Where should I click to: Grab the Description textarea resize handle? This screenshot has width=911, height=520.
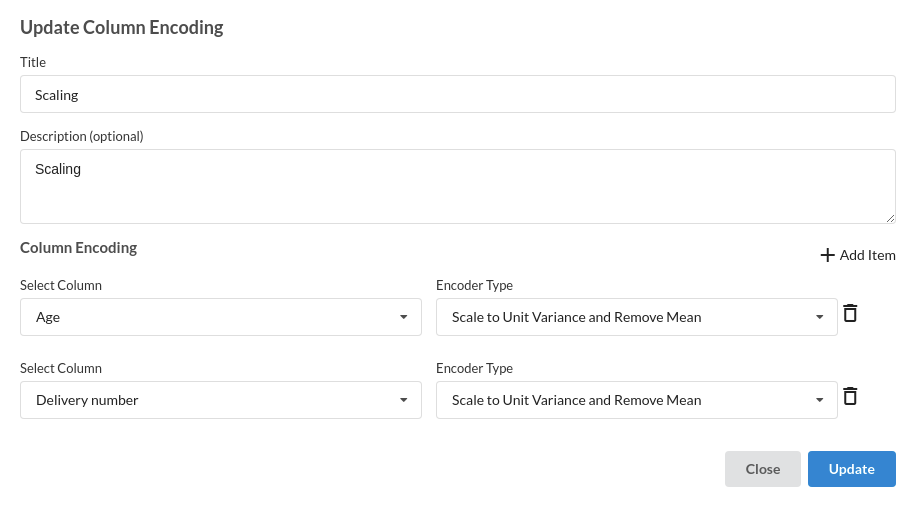(890, 218)
